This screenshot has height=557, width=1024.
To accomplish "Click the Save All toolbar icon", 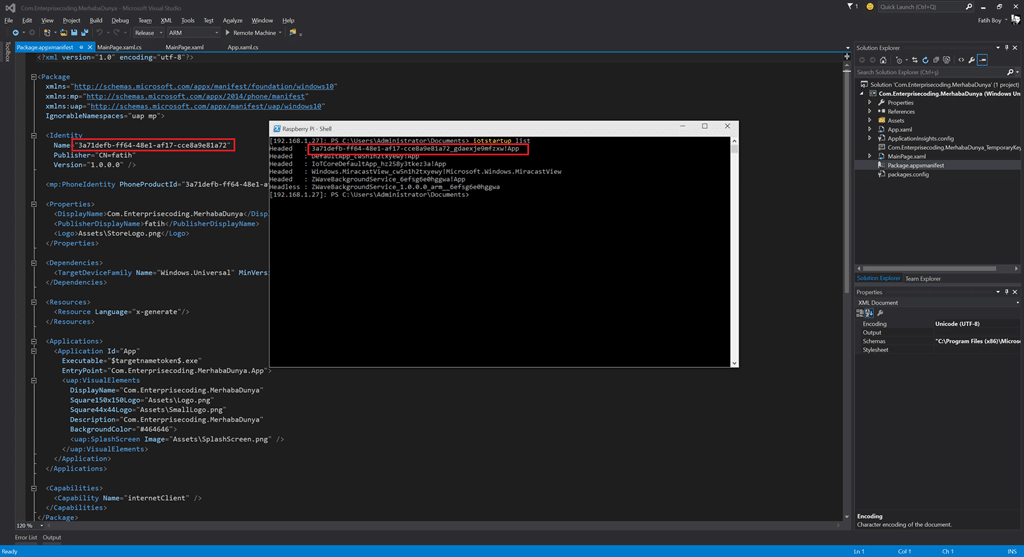I will 84,33.
